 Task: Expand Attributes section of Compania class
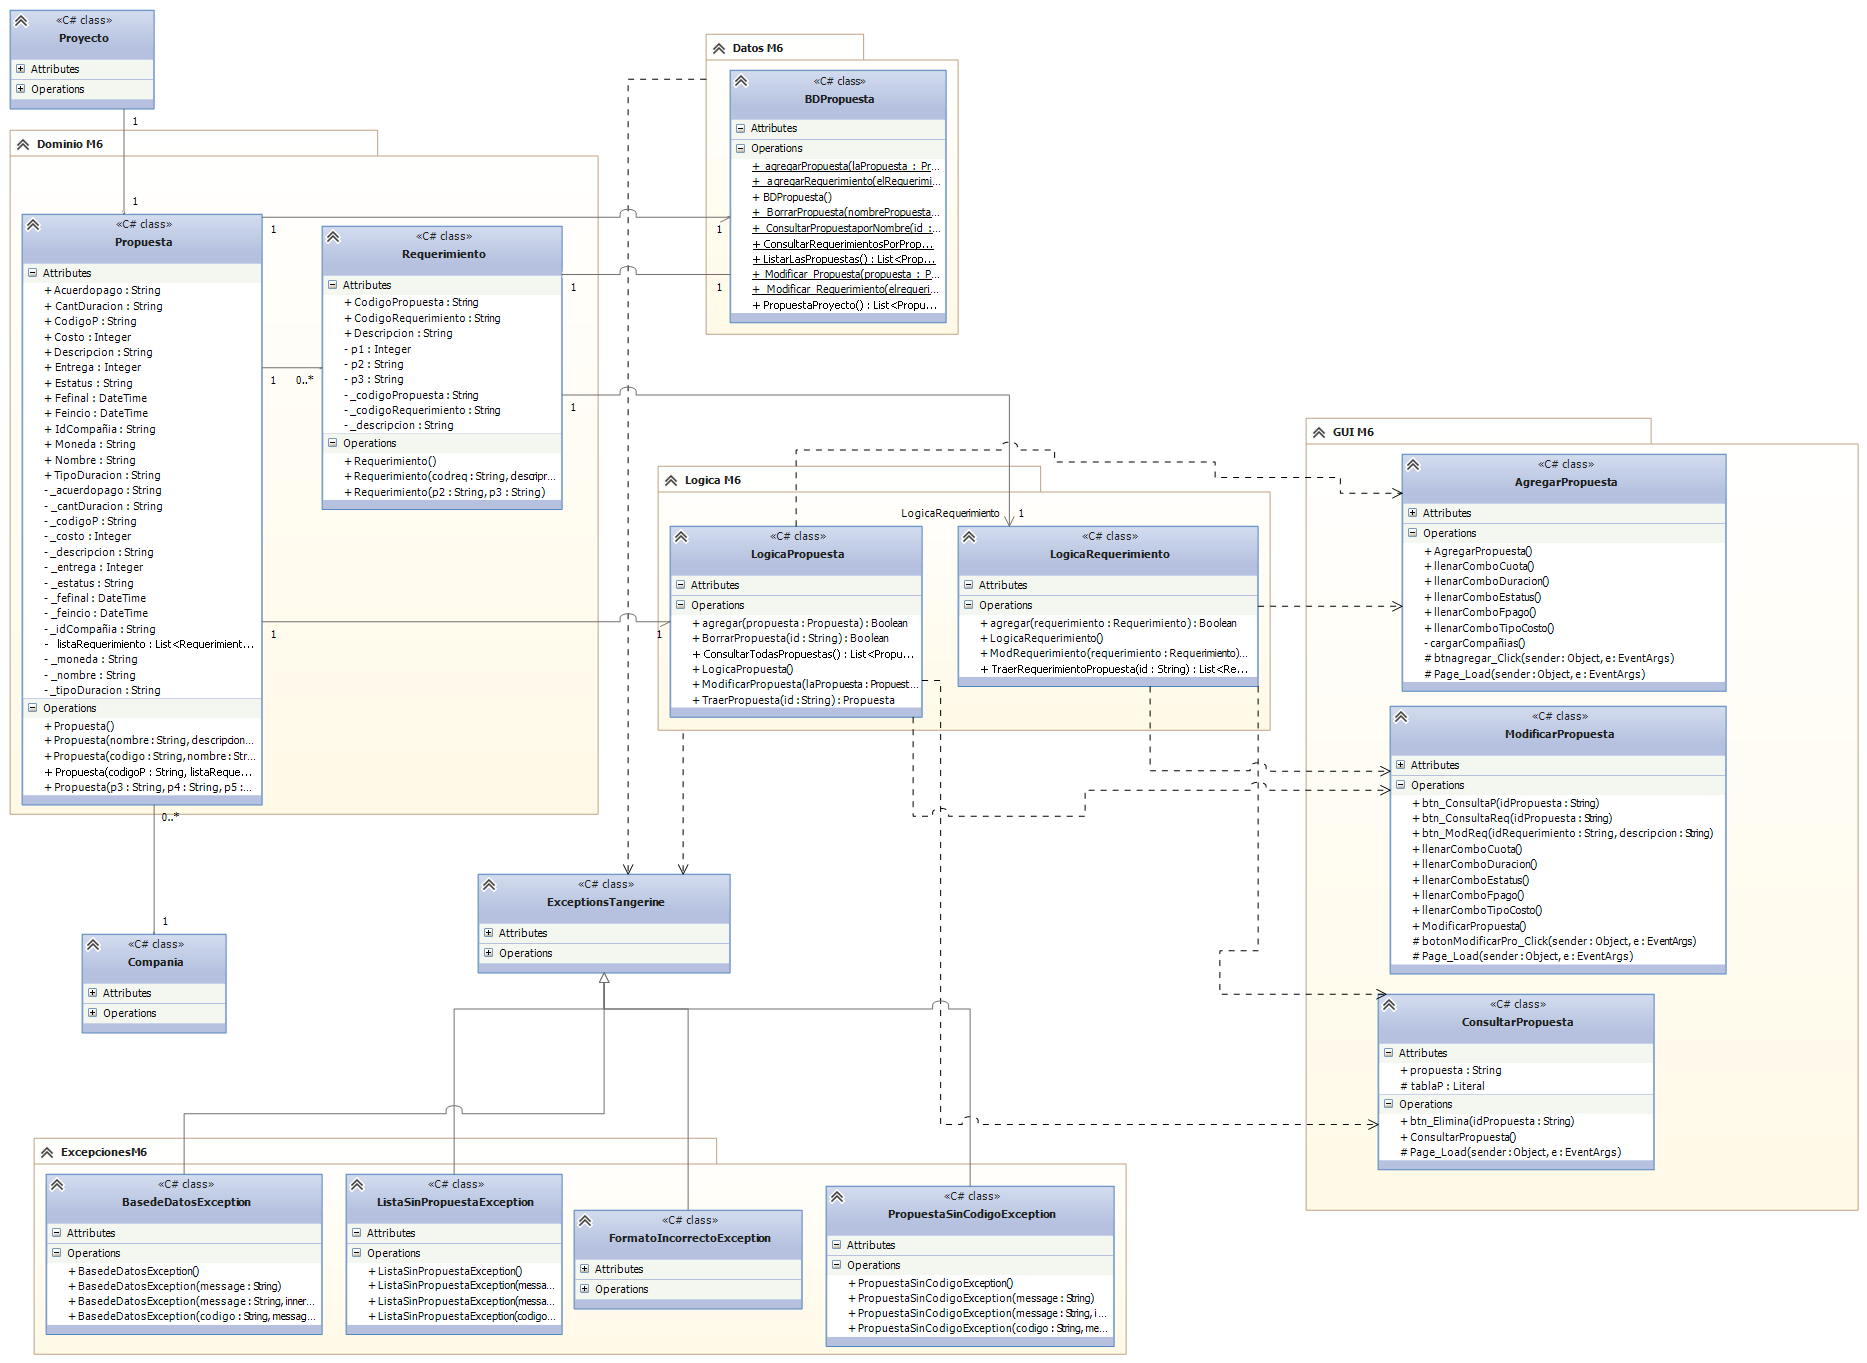[x=92, y=993]
